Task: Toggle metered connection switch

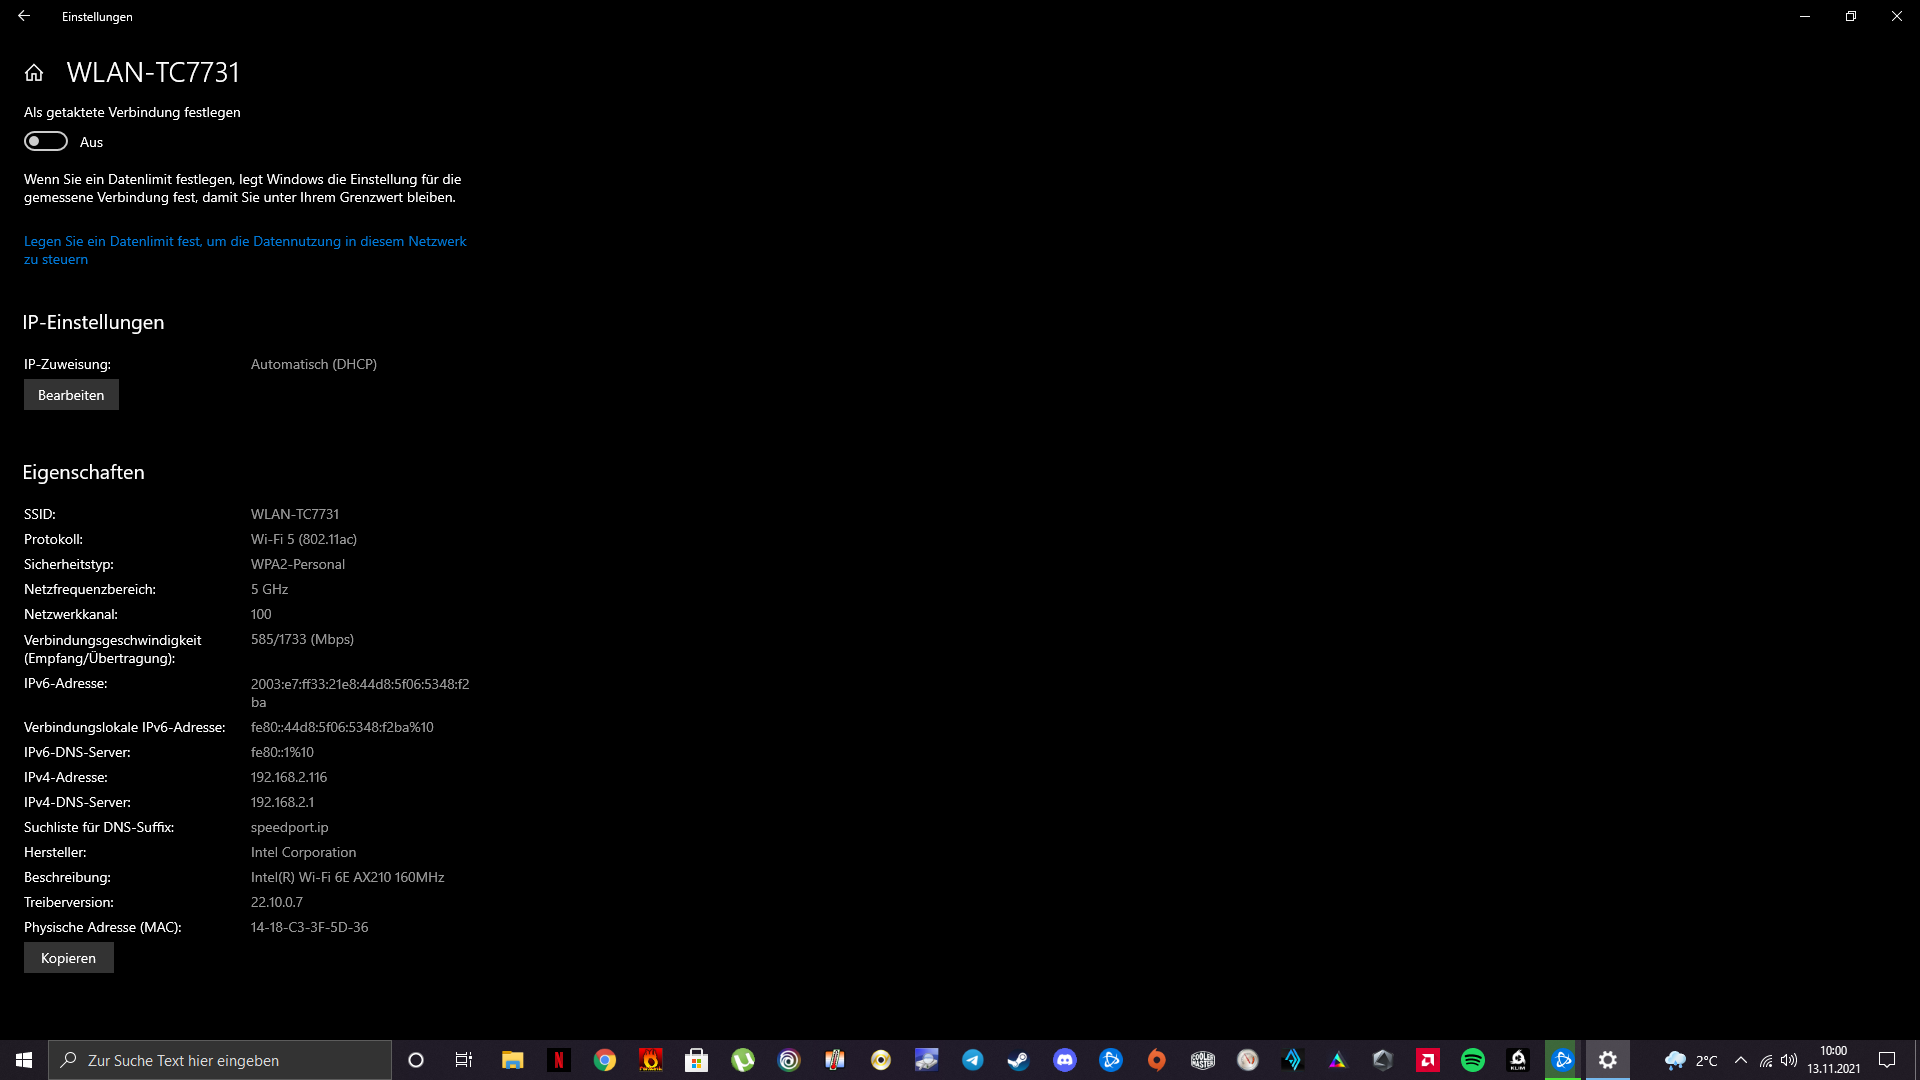Action: pyautogui.click(x=46, y=142)
